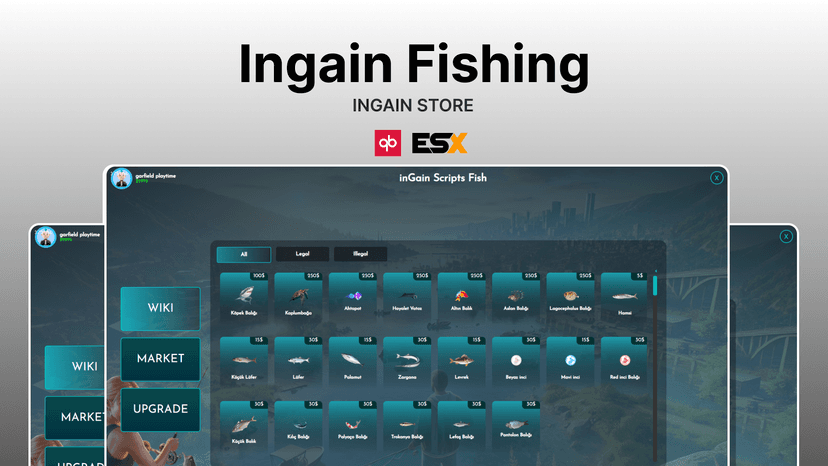Screen dimensions: 828x466
Task: Click the ESX framework logo
Action: tap(439, 143)
